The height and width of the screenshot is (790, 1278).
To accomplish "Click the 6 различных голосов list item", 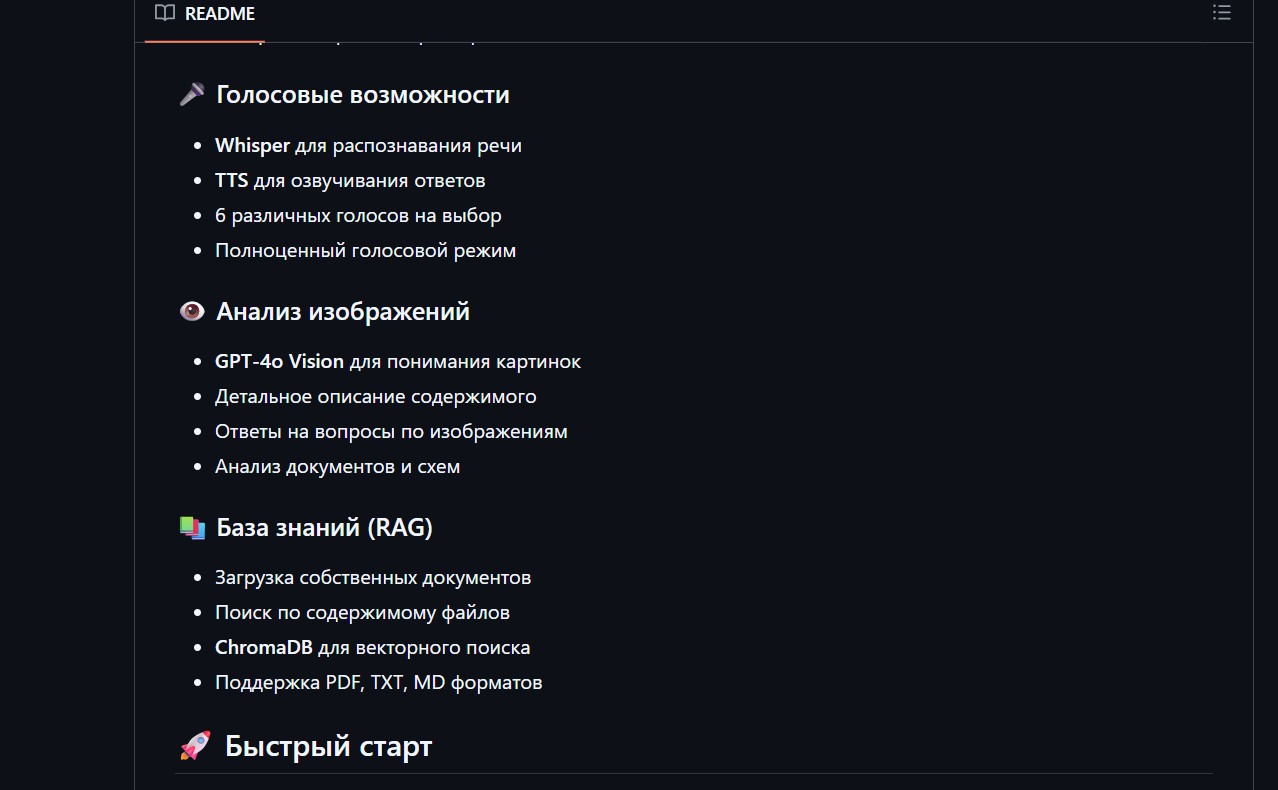I will point(358,216).
